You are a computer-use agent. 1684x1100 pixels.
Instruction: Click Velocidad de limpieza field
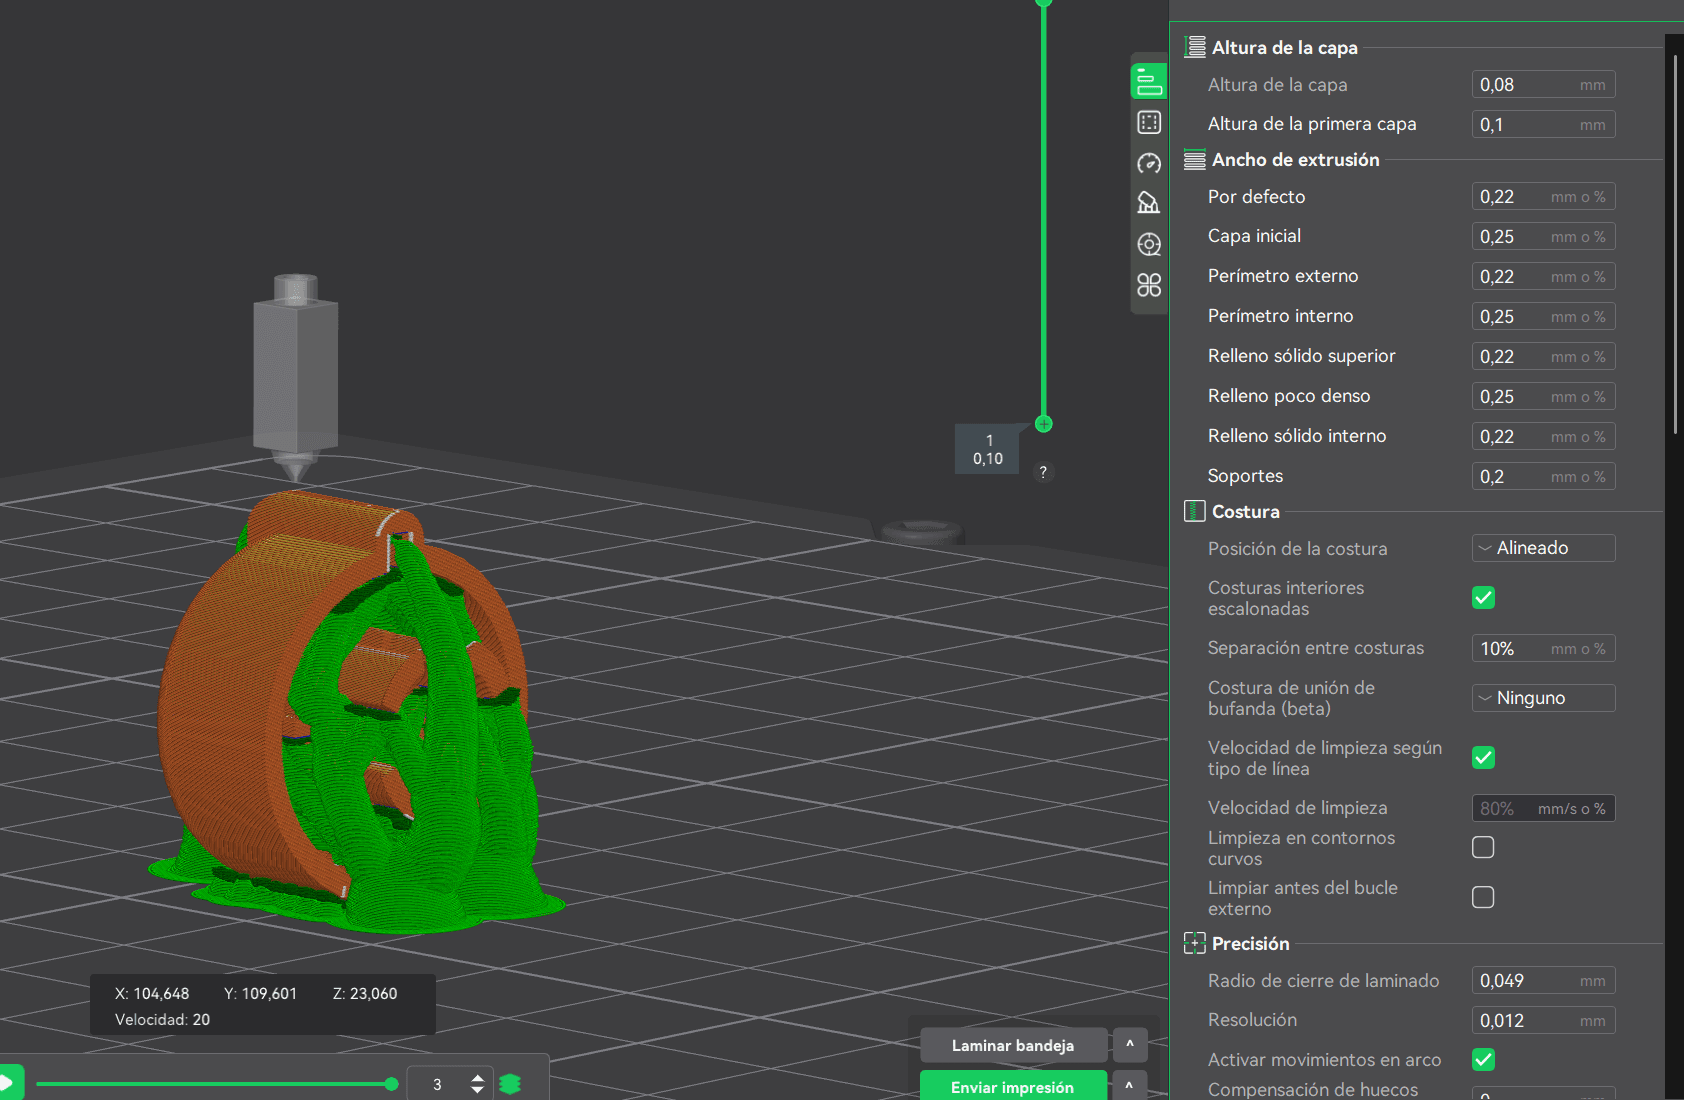1543,808
